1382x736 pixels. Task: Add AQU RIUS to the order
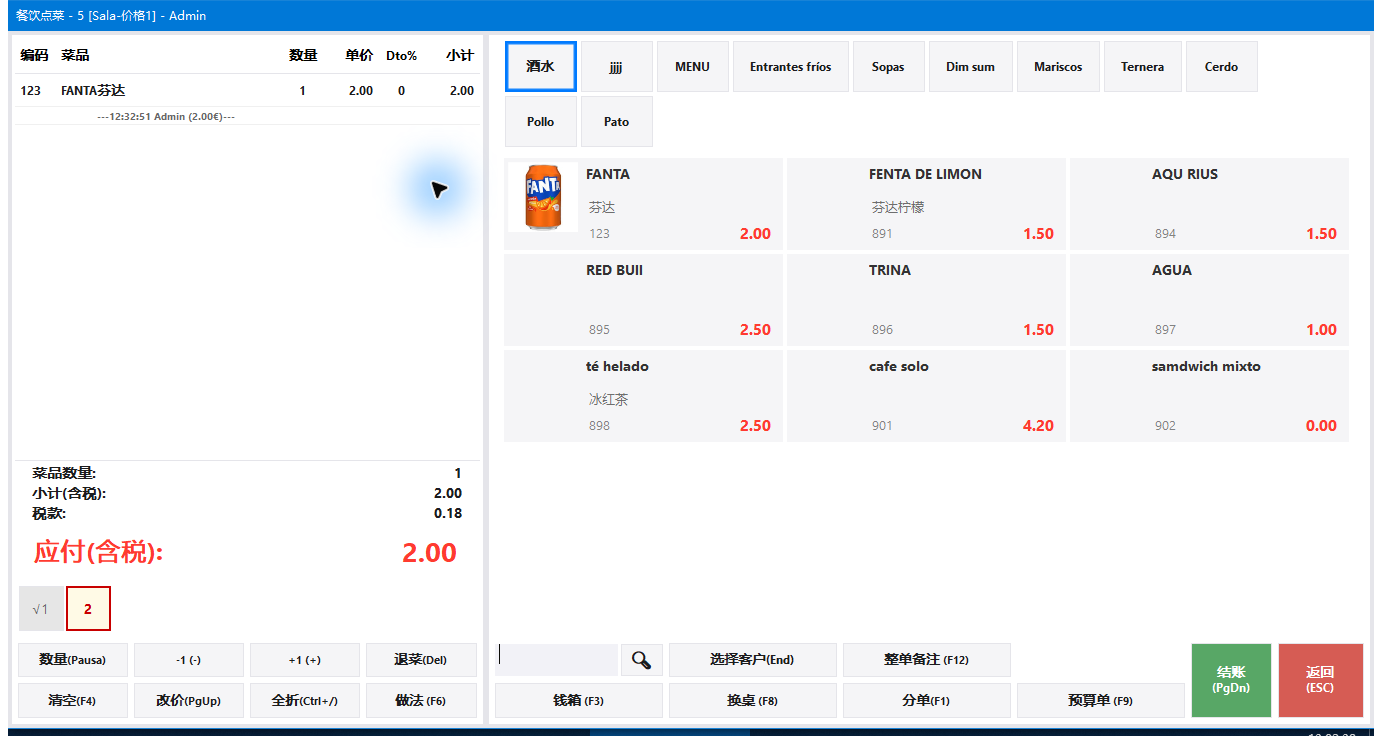click(x=1209, y=204)
